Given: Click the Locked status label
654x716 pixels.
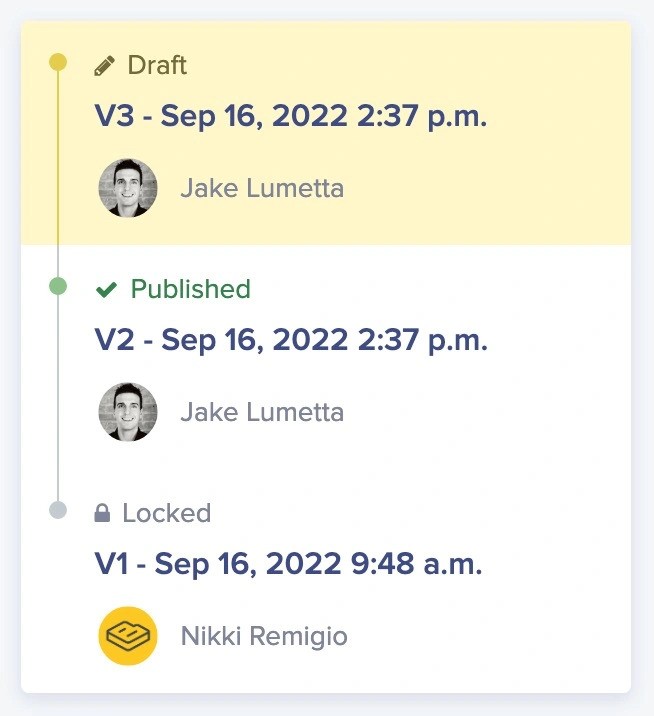Looking at the screenshot, I should tap(166, 514).
